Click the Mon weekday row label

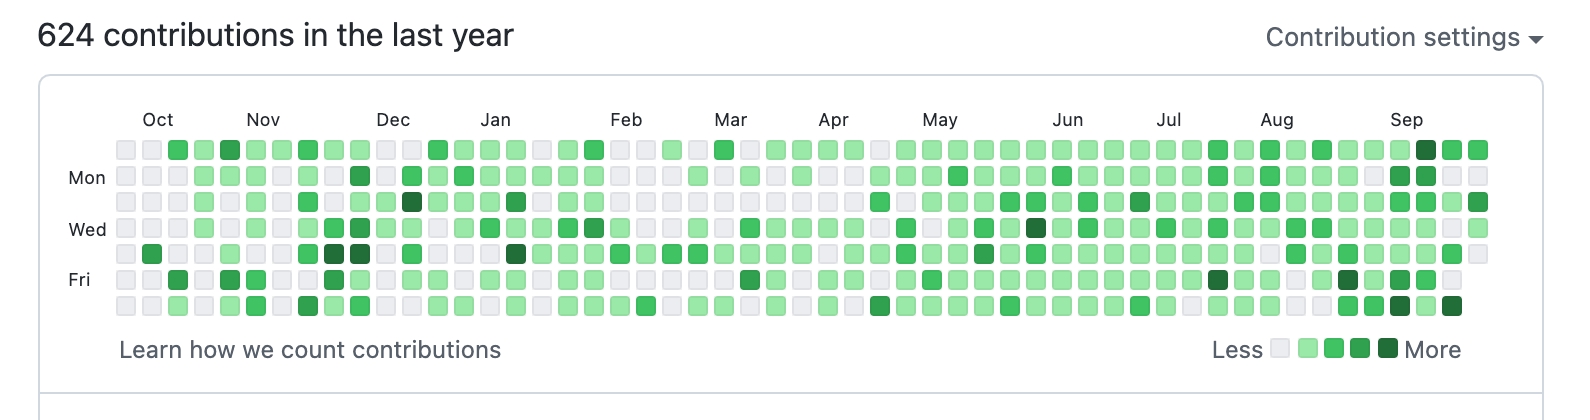point(87,178)
